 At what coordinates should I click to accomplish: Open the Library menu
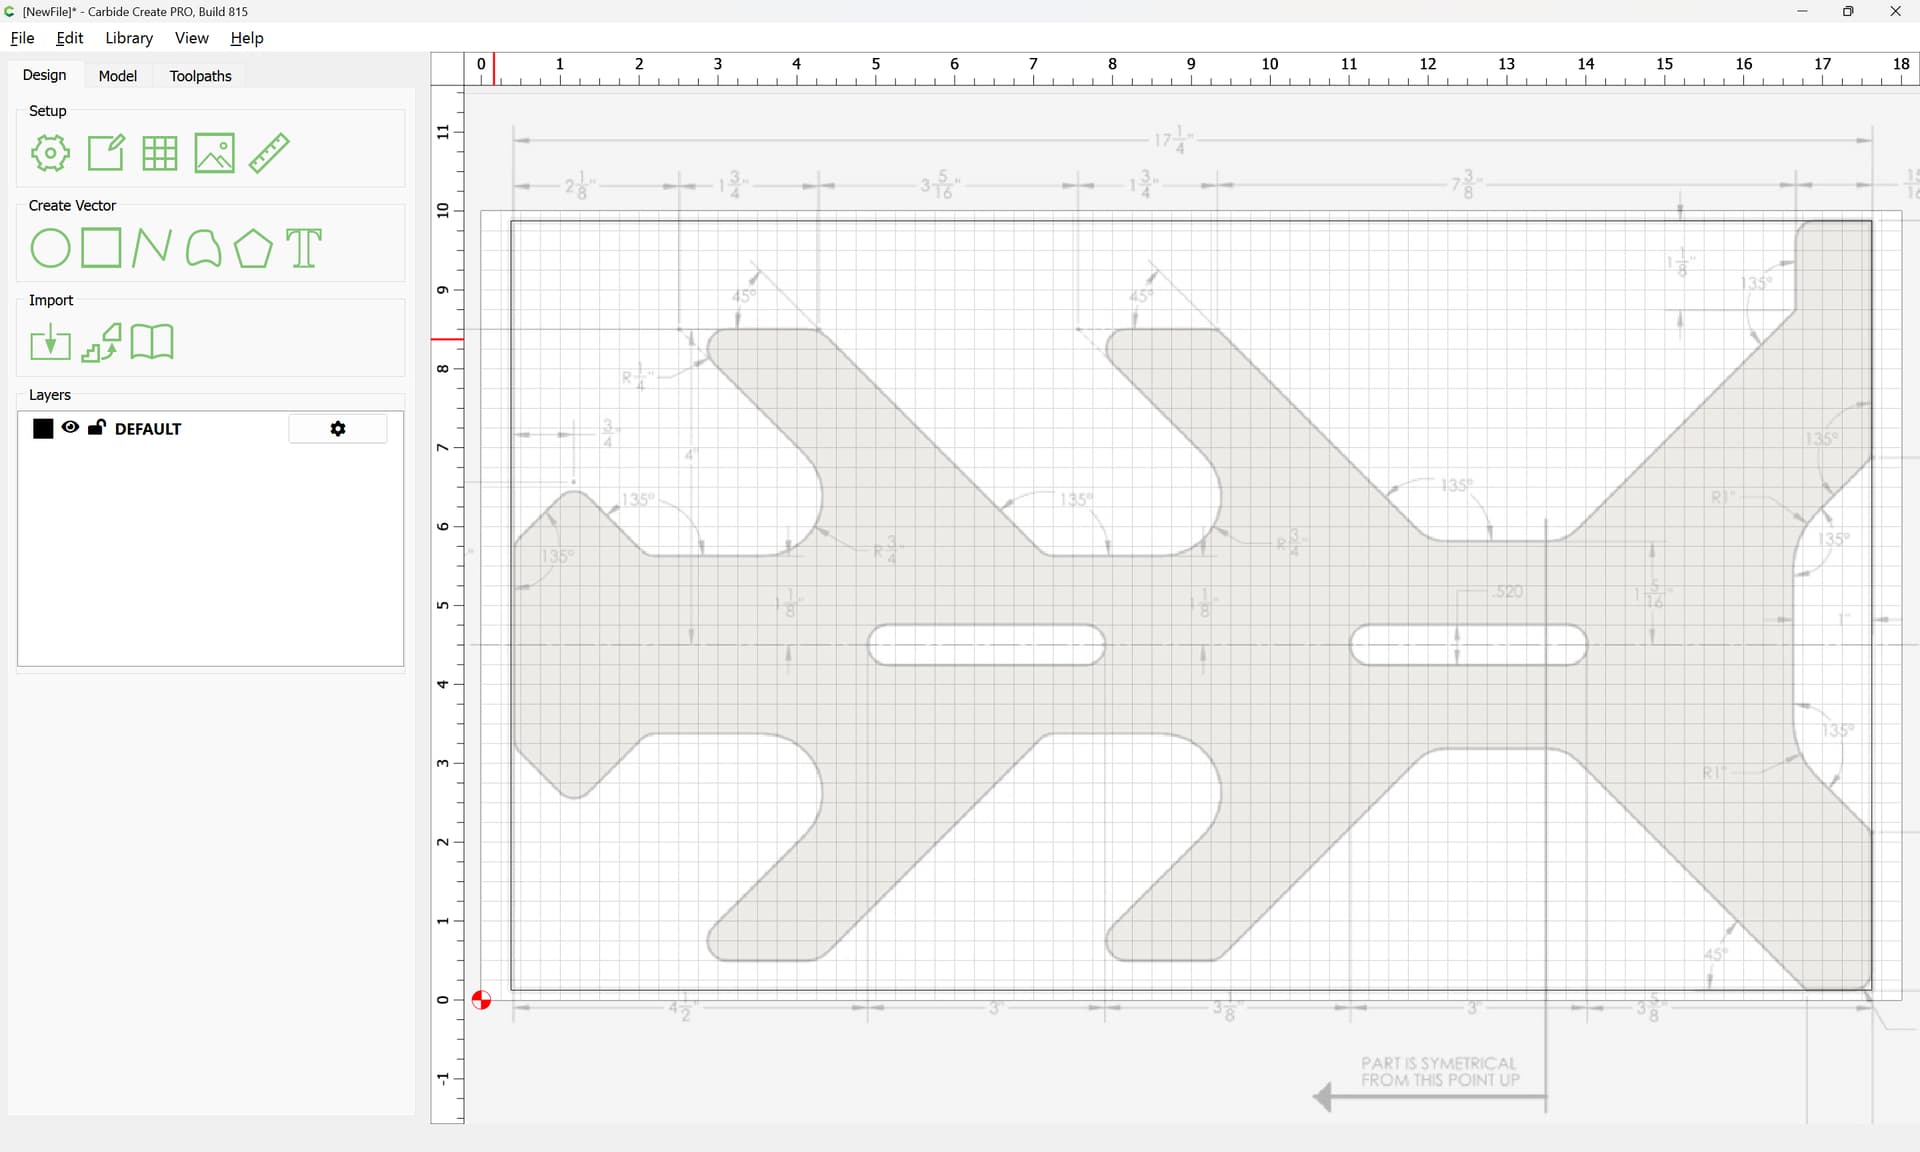pyautogui.click(x=129, y=38)
